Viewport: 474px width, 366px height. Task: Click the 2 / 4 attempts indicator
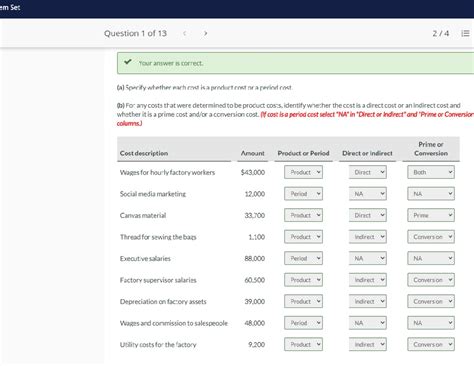441,33
